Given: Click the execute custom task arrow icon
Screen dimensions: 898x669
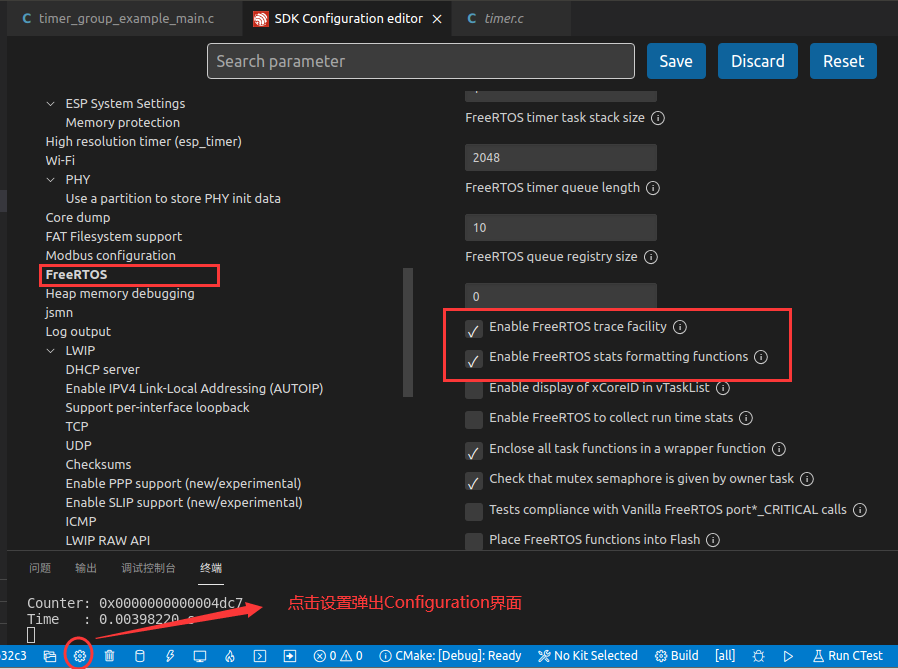Looking at the screenshot, I should [x=290, y=656].
